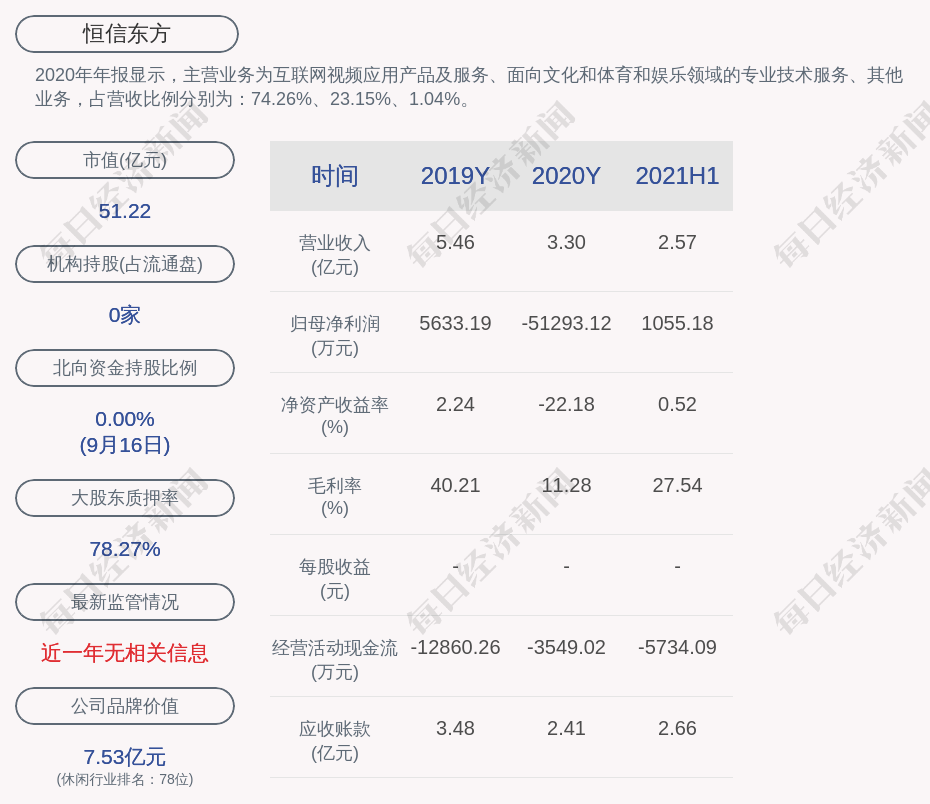Select the 净资产收益率(%) row label
The height and width of the screenshot is (804, 930).
[x=334, y=416]
